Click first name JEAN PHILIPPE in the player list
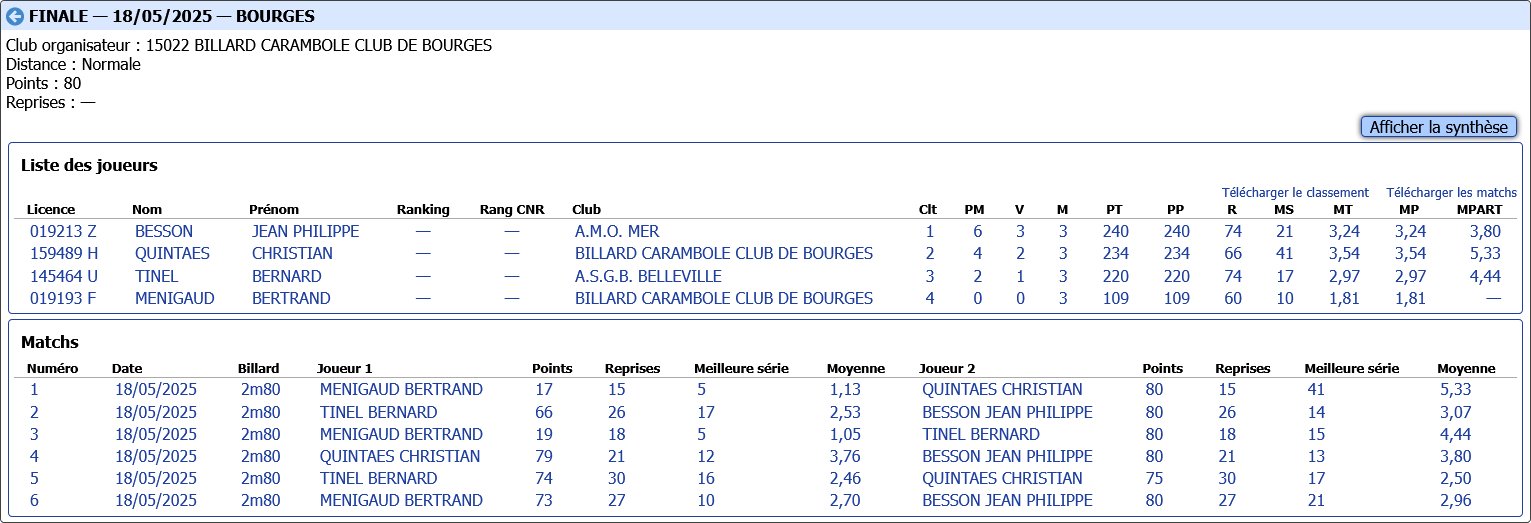The width and height of the screenshot is (1531, 523). pos(305,231)
